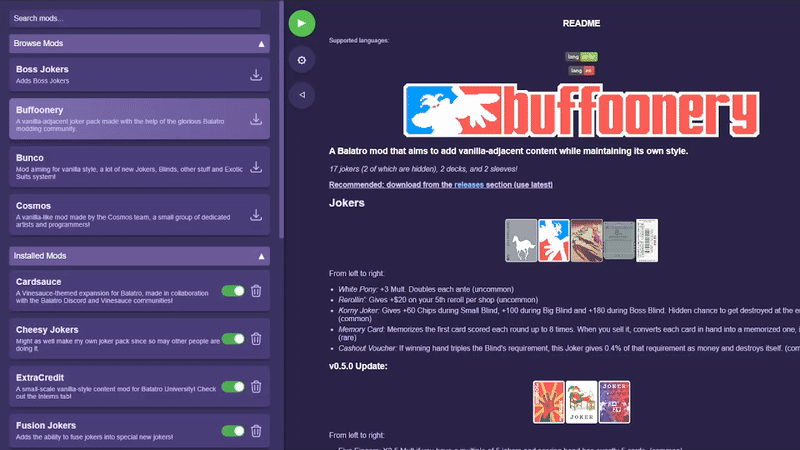Switch off the Fusion Jokers toggle
The image size is (800, 450).
pos(233,431)
